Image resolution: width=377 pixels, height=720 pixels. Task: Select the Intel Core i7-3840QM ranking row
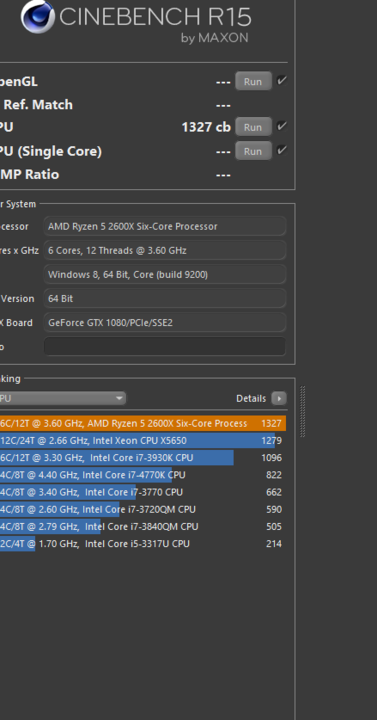coord(143,527)
